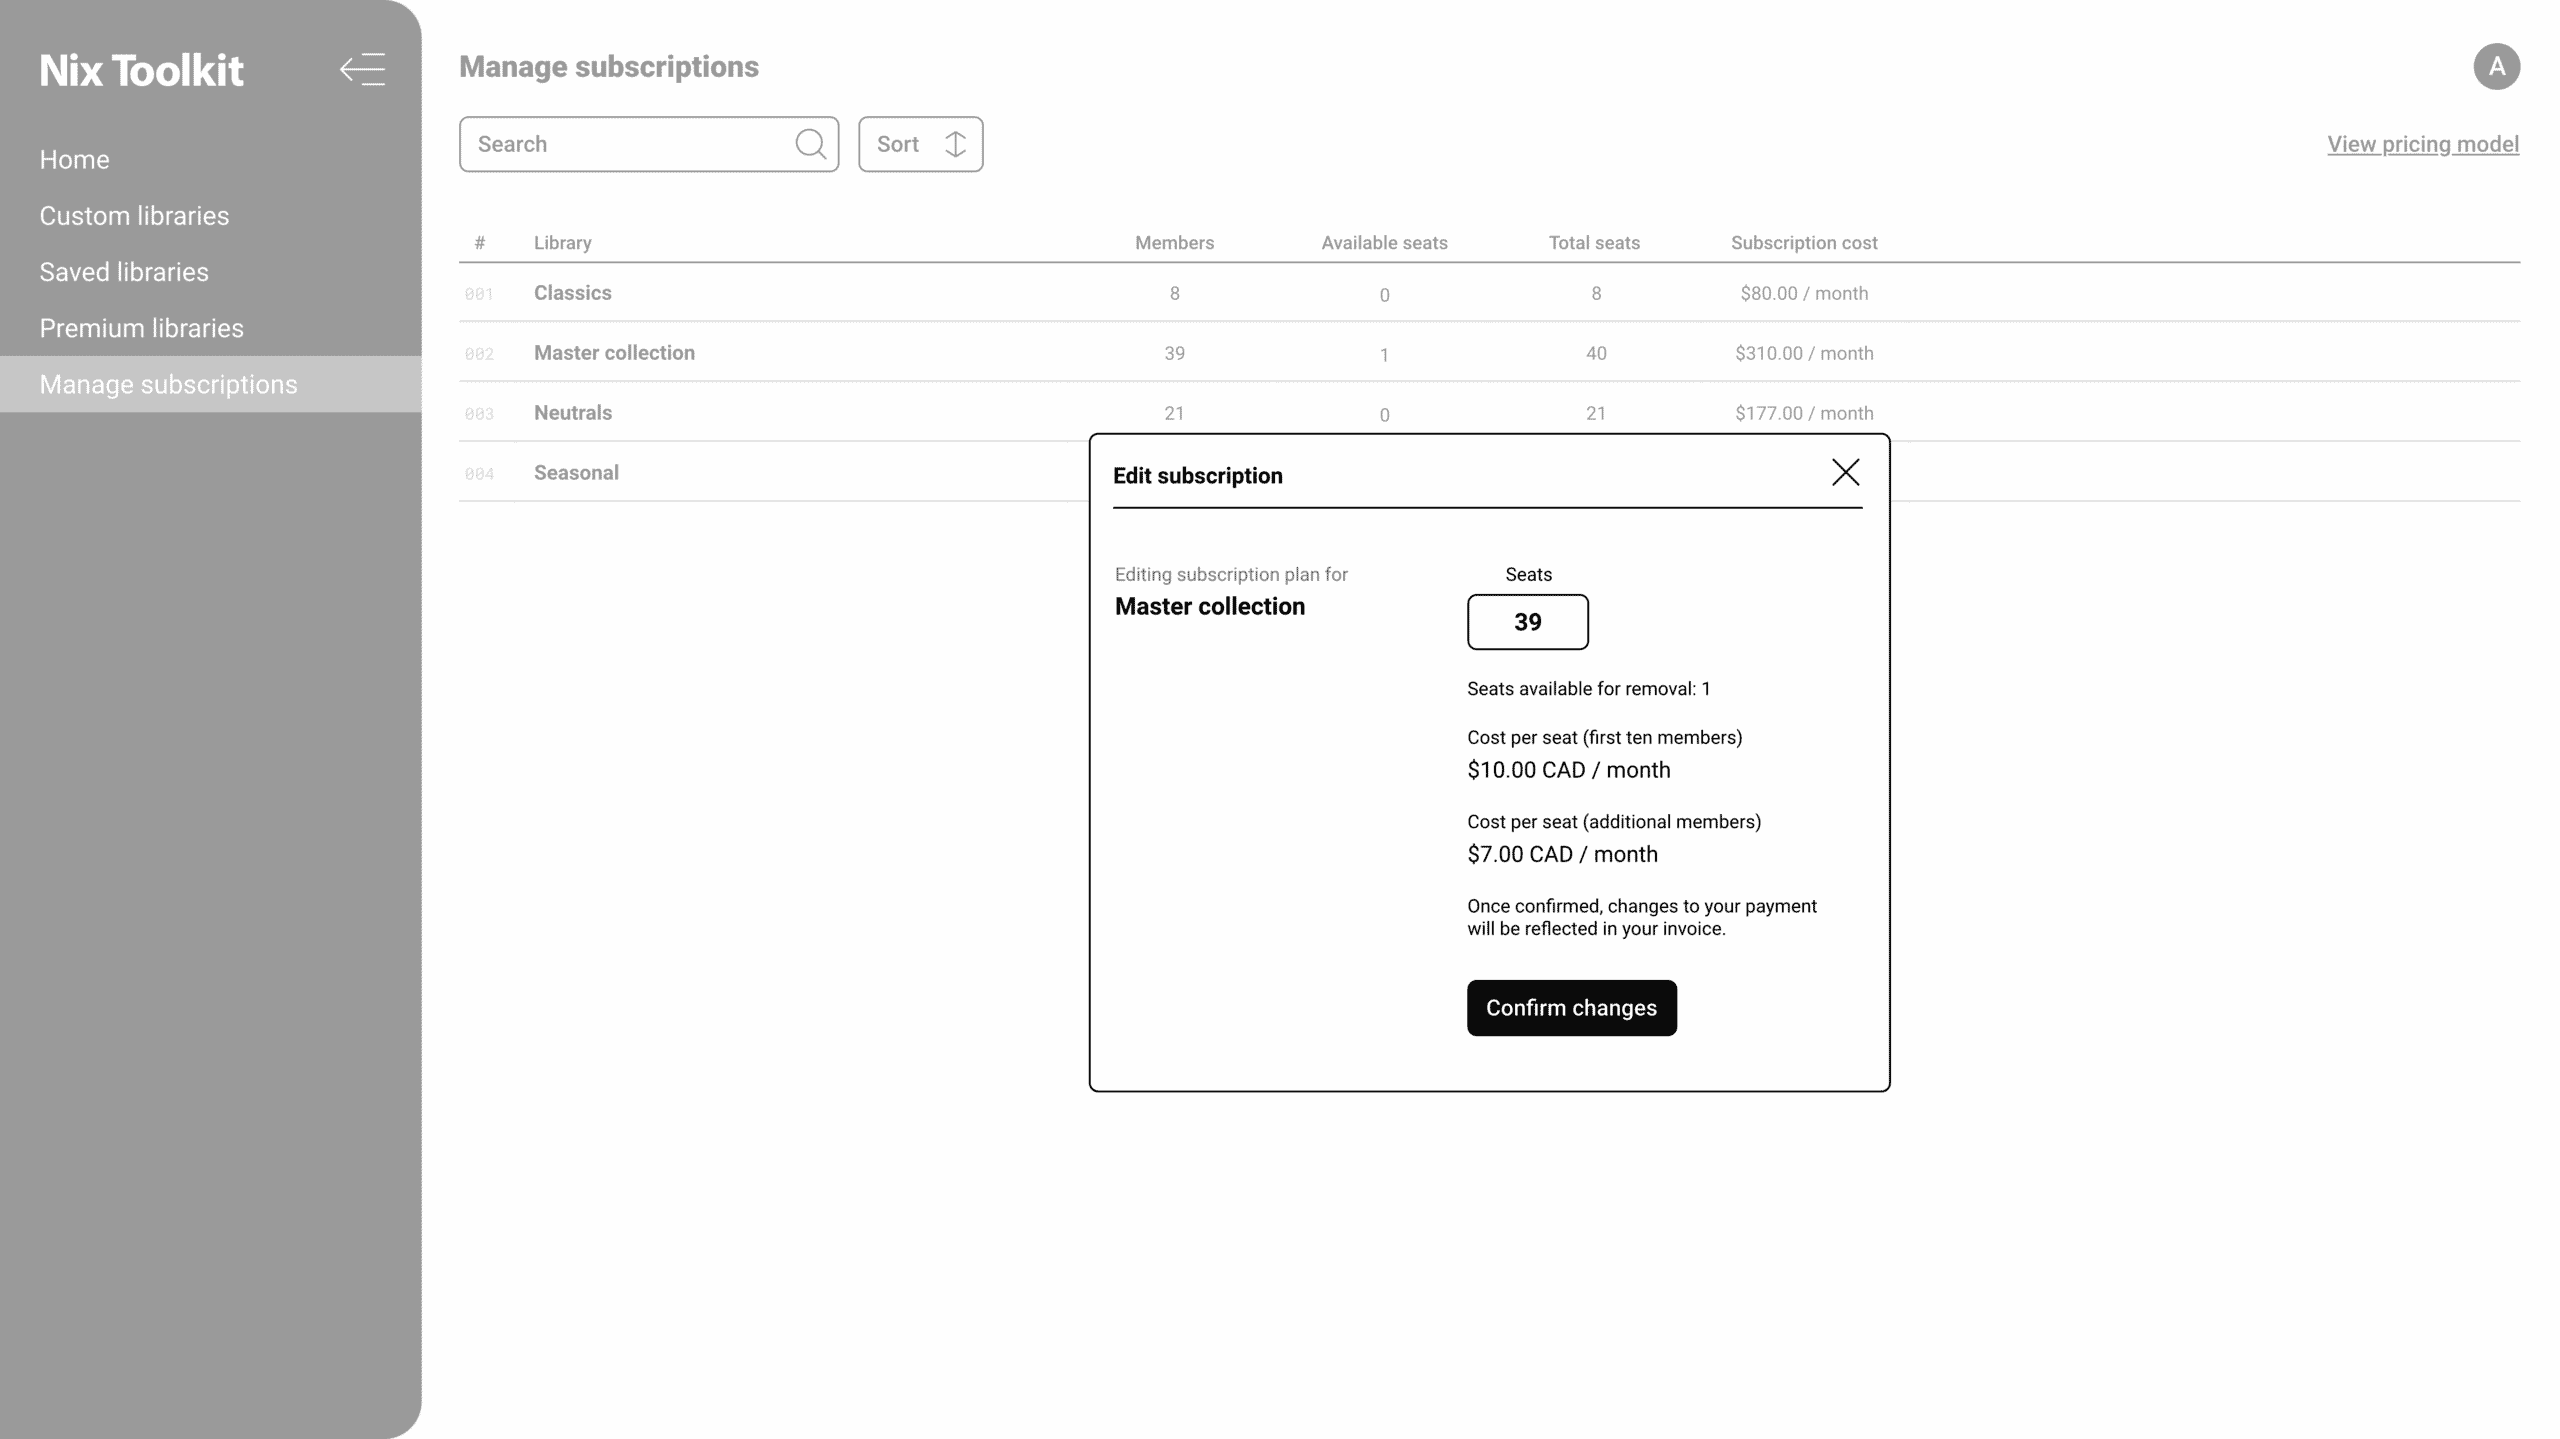Click View pricing model link
The image size is (2560, 1439).
pos(2422,144)
